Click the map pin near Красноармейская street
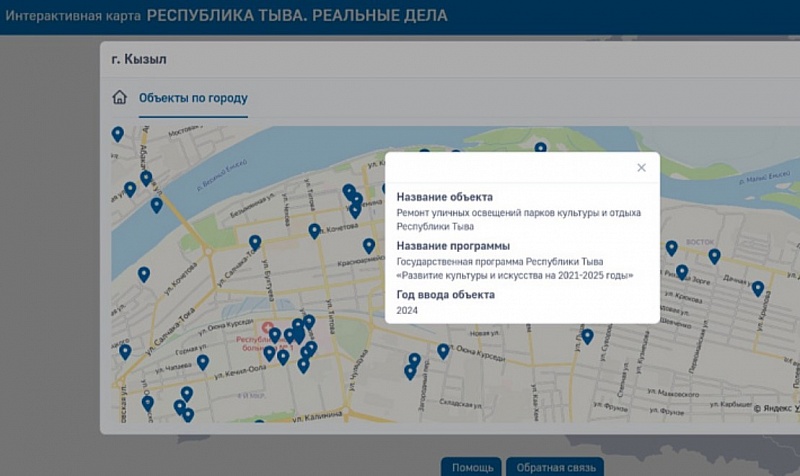Screen dimensions: 800x476 click(369, 246)
